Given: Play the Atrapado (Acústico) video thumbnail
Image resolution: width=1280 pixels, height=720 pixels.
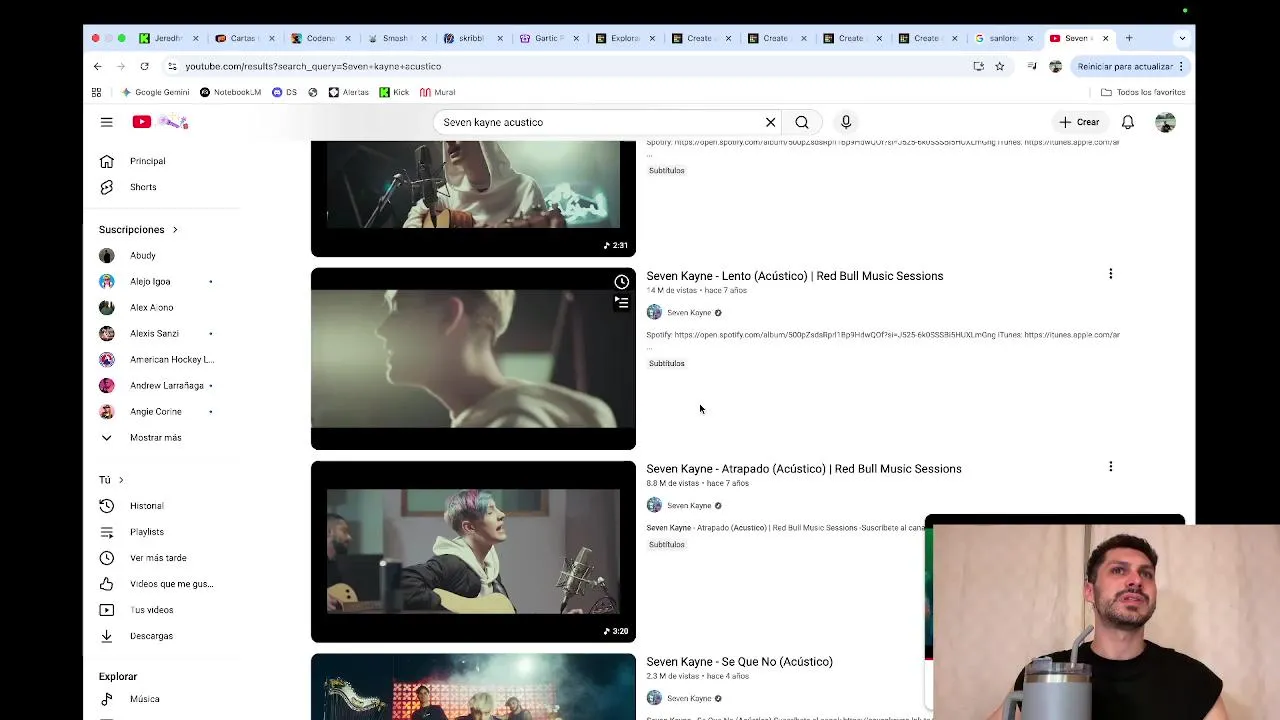Looking at the screenshot, I should tap(473, 552).
